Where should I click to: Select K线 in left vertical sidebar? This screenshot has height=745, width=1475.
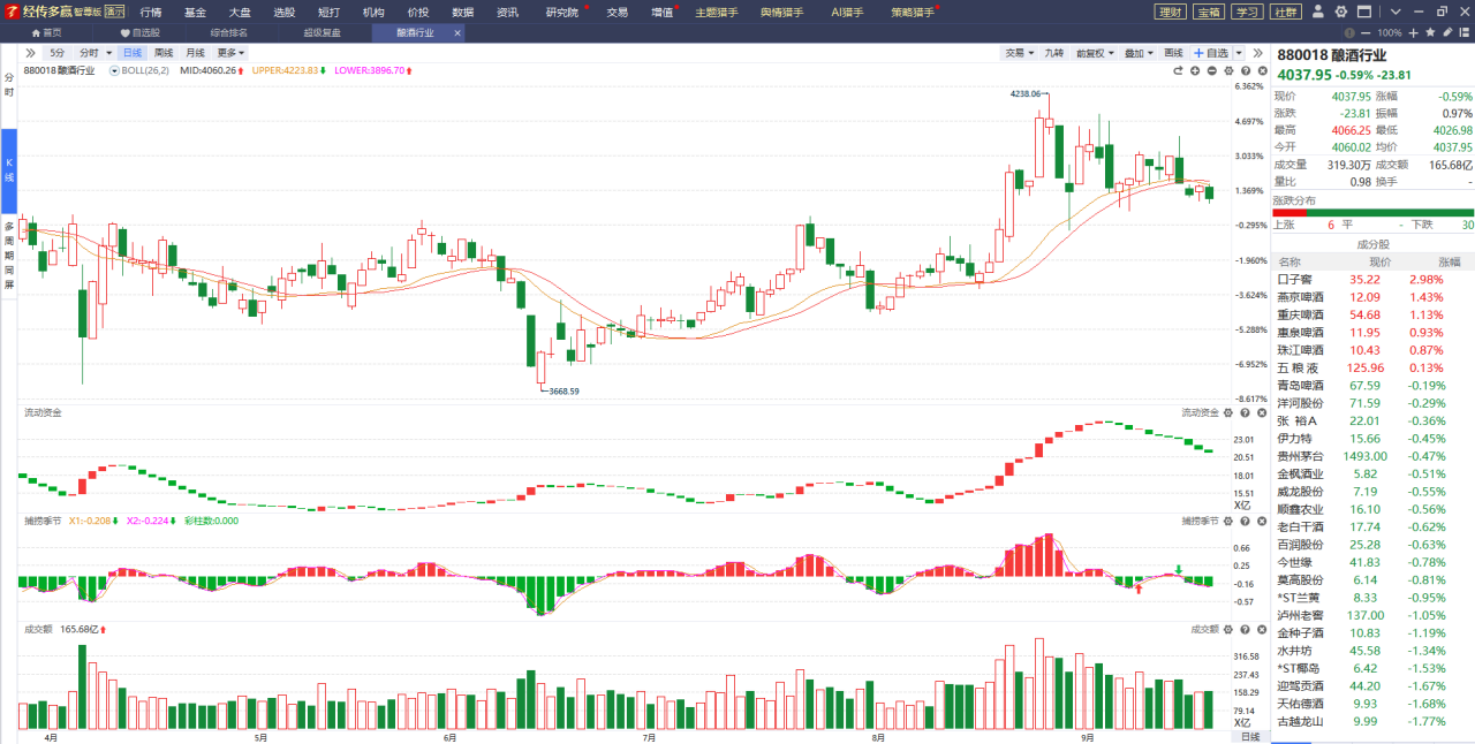[x=8, y=170]
